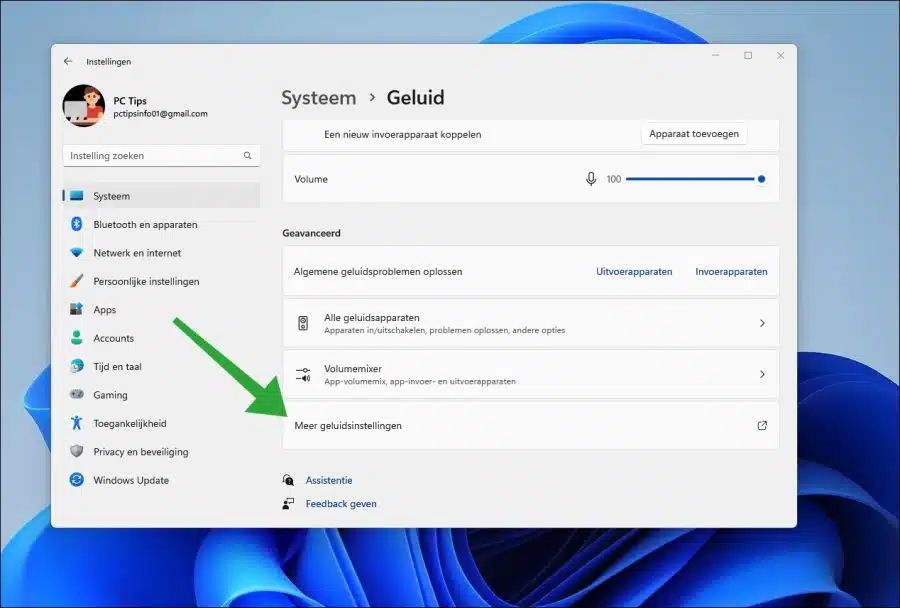Select Systeem in the sidebar
The height and width of the screenshot is (608, 900).
point(161,196)
